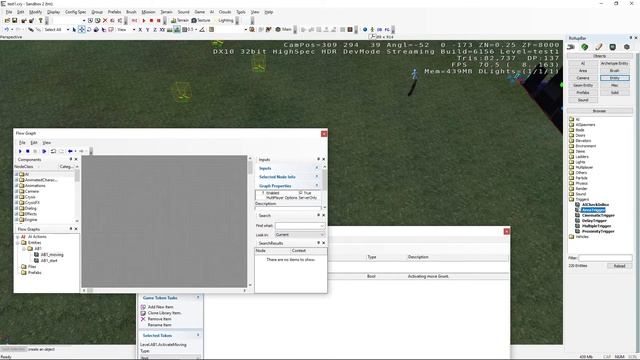The width and height of the screenshot is (640, 360).
Task: Activate the Move object tool
Action: (x=81, y=29)
